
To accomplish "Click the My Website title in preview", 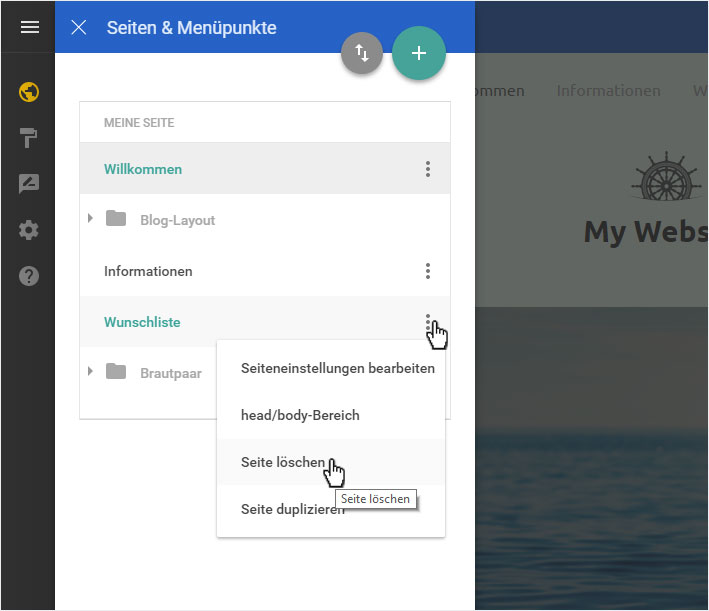I will coord(646,232).
